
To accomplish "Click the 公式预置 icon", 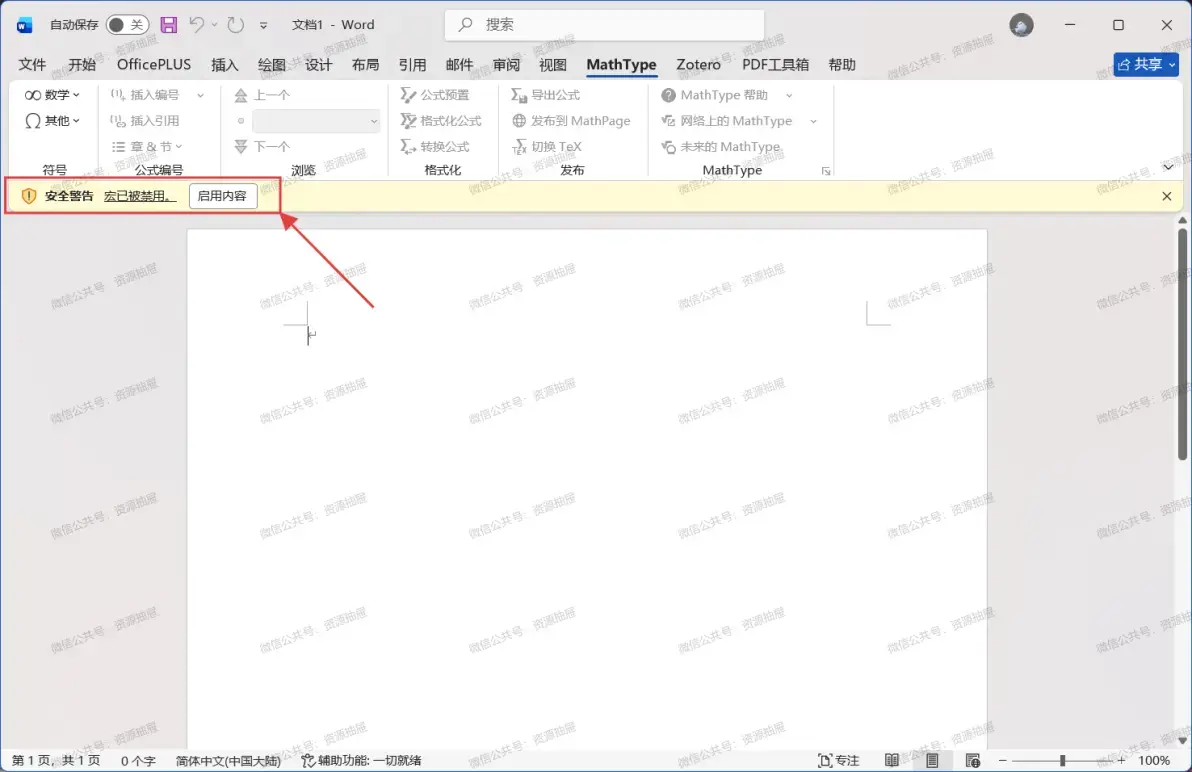I will tap(408, 95).
